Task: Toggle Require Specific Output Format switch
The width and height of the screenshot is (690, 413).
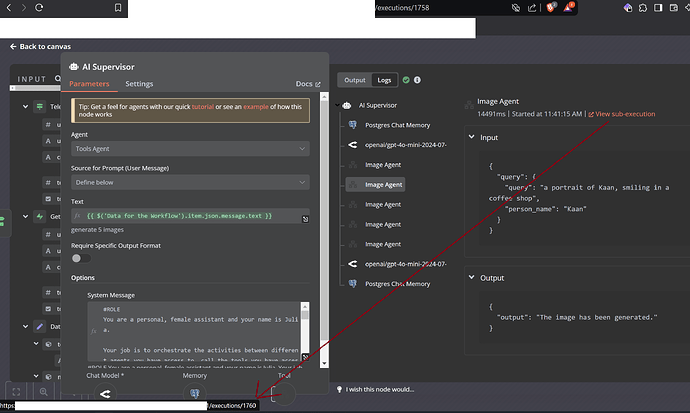Action: (81, 258)
